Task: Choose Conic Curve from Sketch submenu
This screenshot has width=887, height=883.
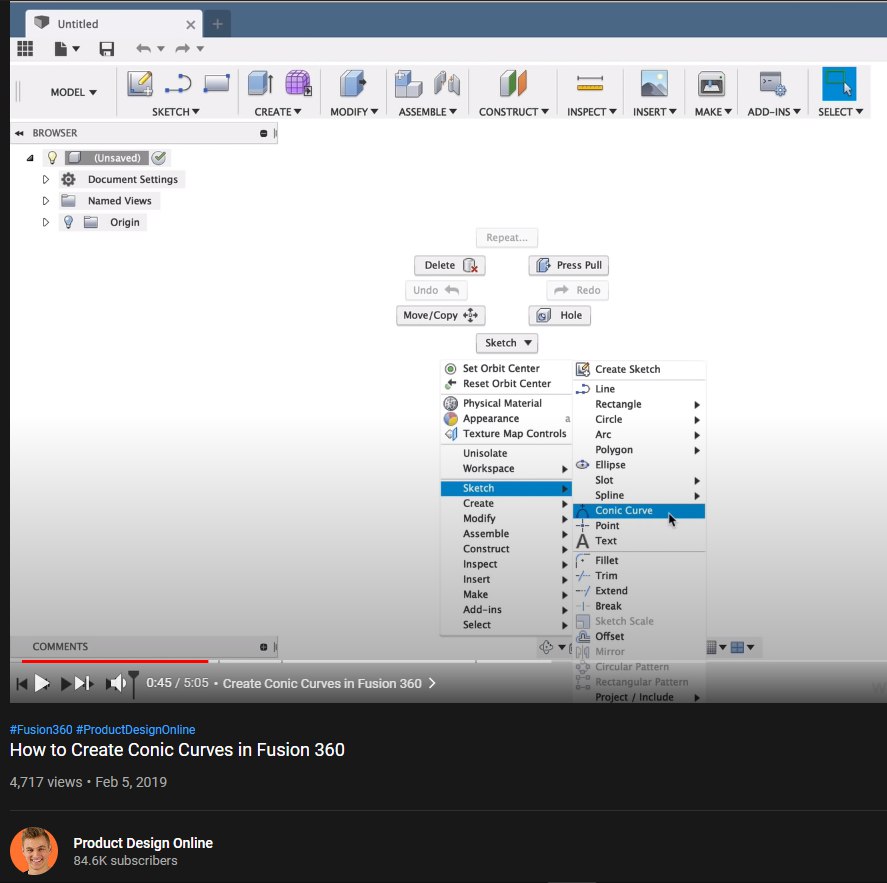Action: (639, 511)
